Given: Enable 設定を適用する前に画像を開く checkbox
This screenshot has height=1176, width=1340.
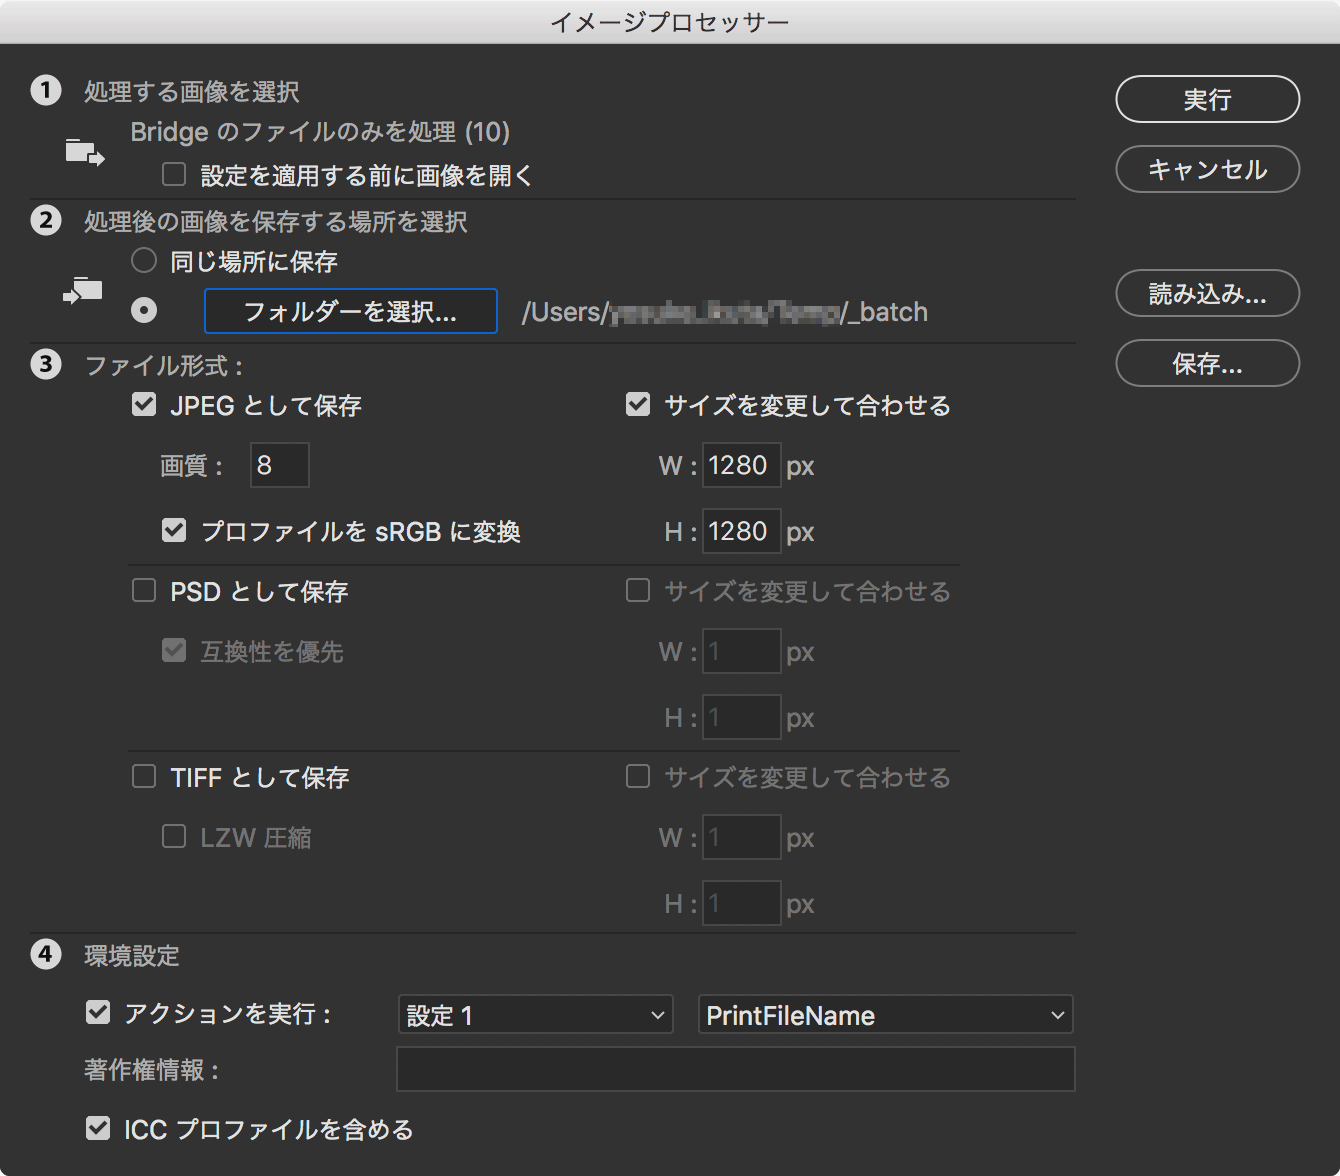Looking at the screenshot, I should (x=174, y=175).
